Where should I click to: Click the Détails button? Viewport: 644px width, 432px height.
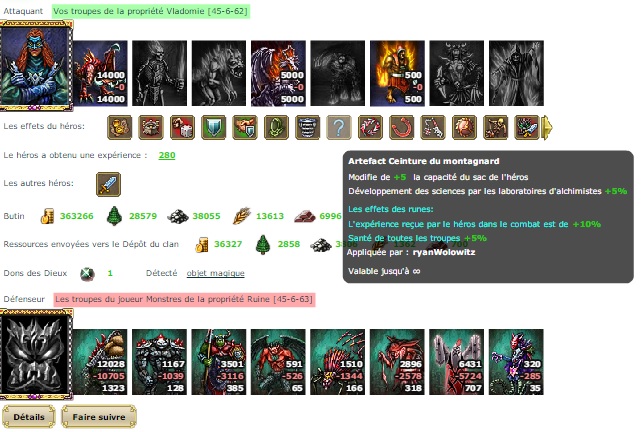point(29,417)
